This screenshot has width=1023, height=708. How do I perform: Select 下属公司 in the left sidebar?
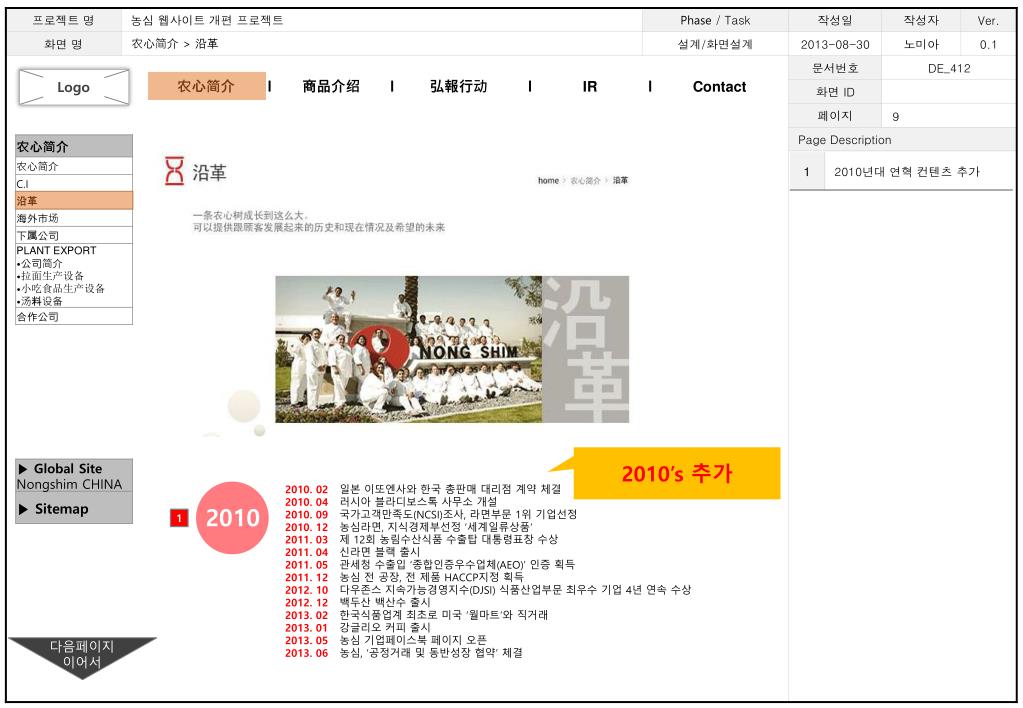(x=74, y=236)
